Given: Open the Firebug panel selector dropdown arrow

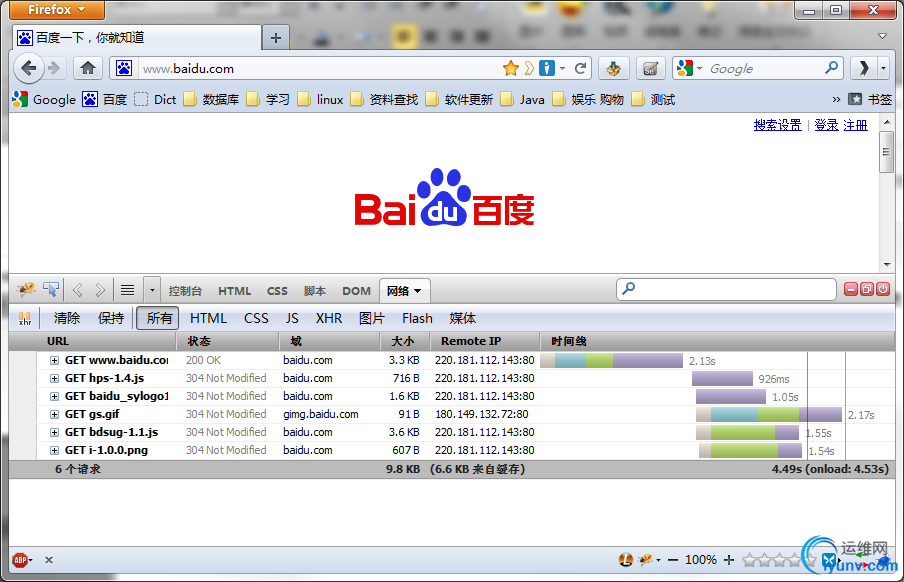Looking at the screenshot, I should [x=152, y=290].
